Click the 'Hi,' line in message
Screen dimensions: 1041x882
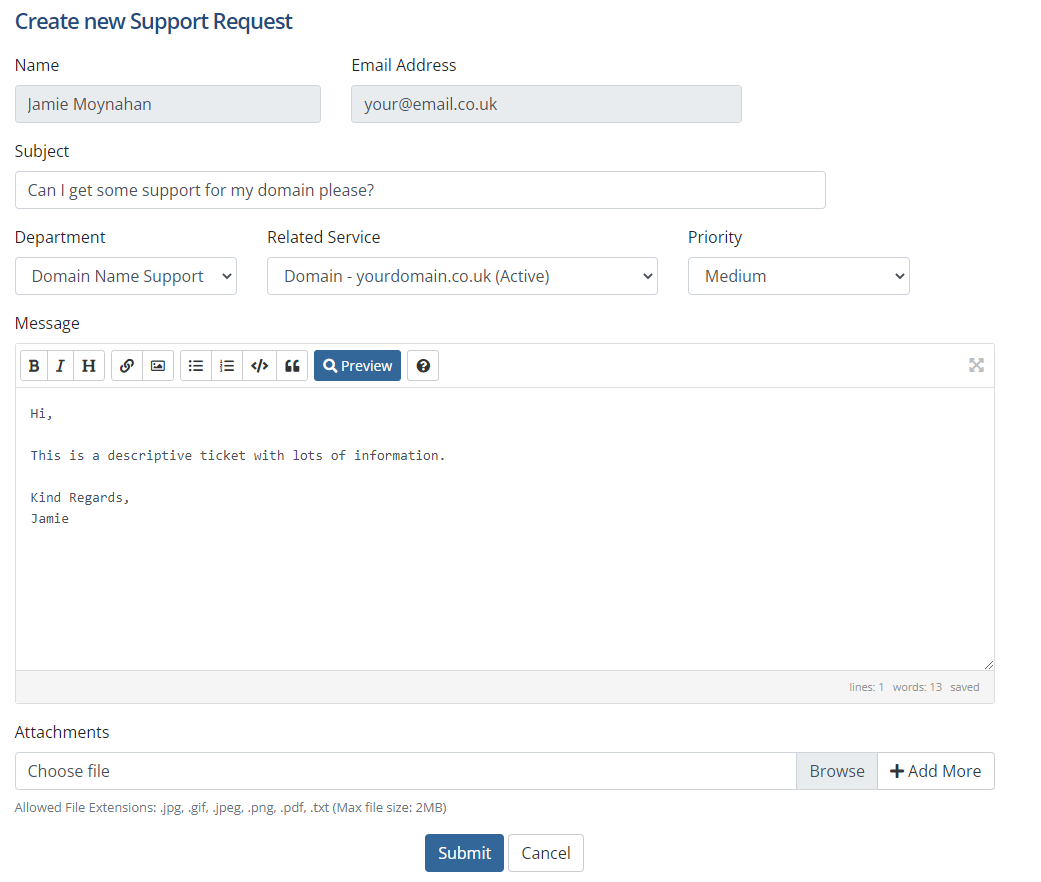(x=41, y=413)
